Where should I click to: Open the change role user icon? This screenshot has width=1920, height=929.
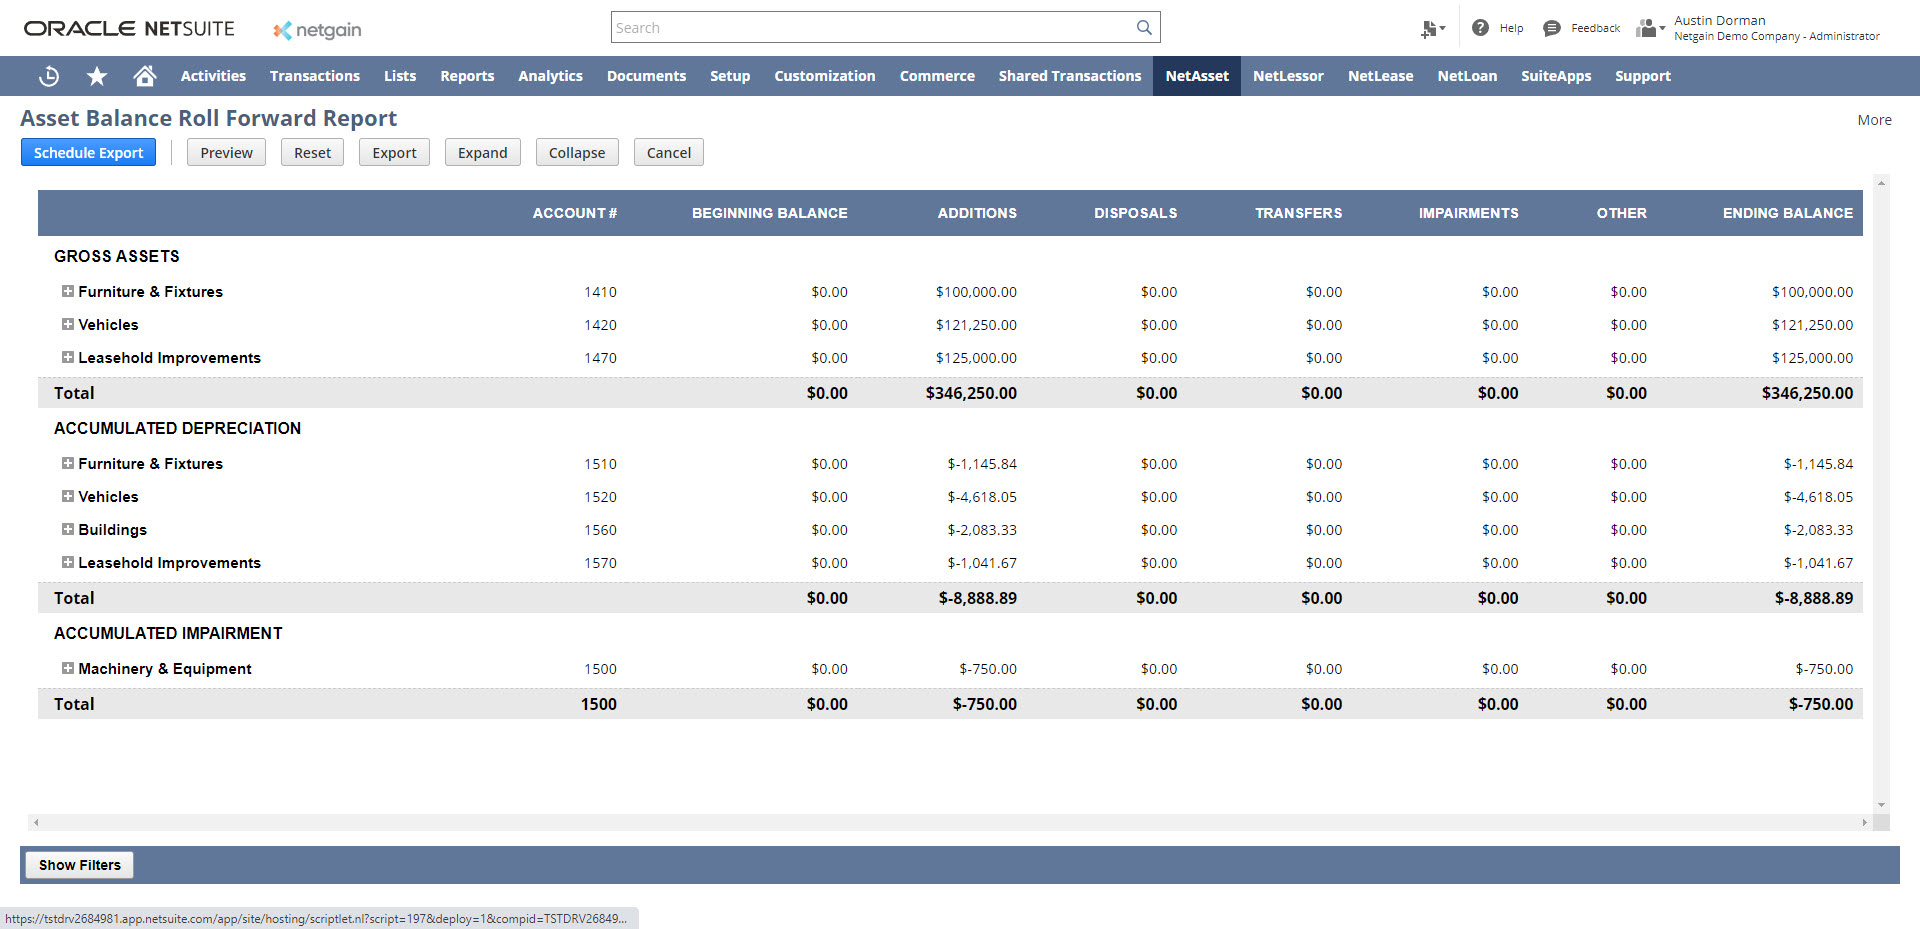(1650, 28)
